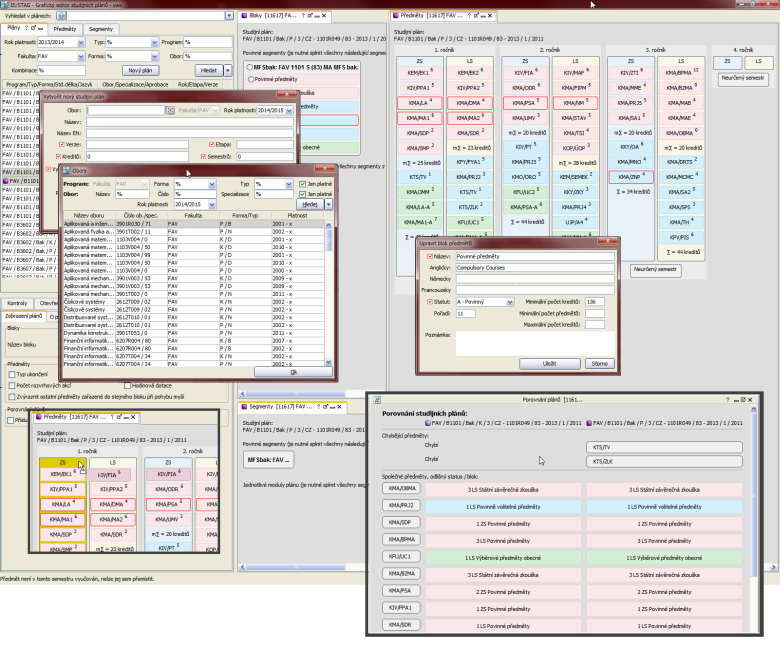Screen dimensions: 780x649
Task: Toggle the Verze checkbox in new plan dialog
Action: pos(62,145)
